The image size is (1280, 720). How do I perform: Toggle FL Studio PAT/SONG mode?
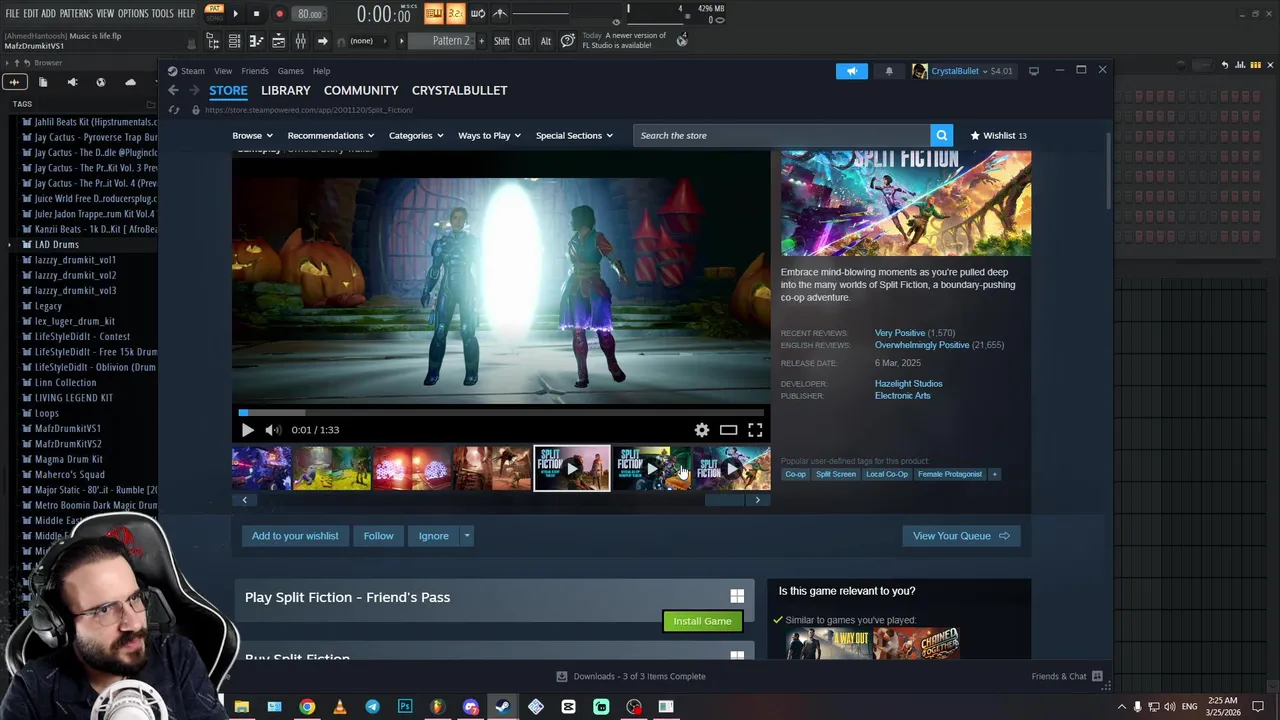click(x=214, y=13)
